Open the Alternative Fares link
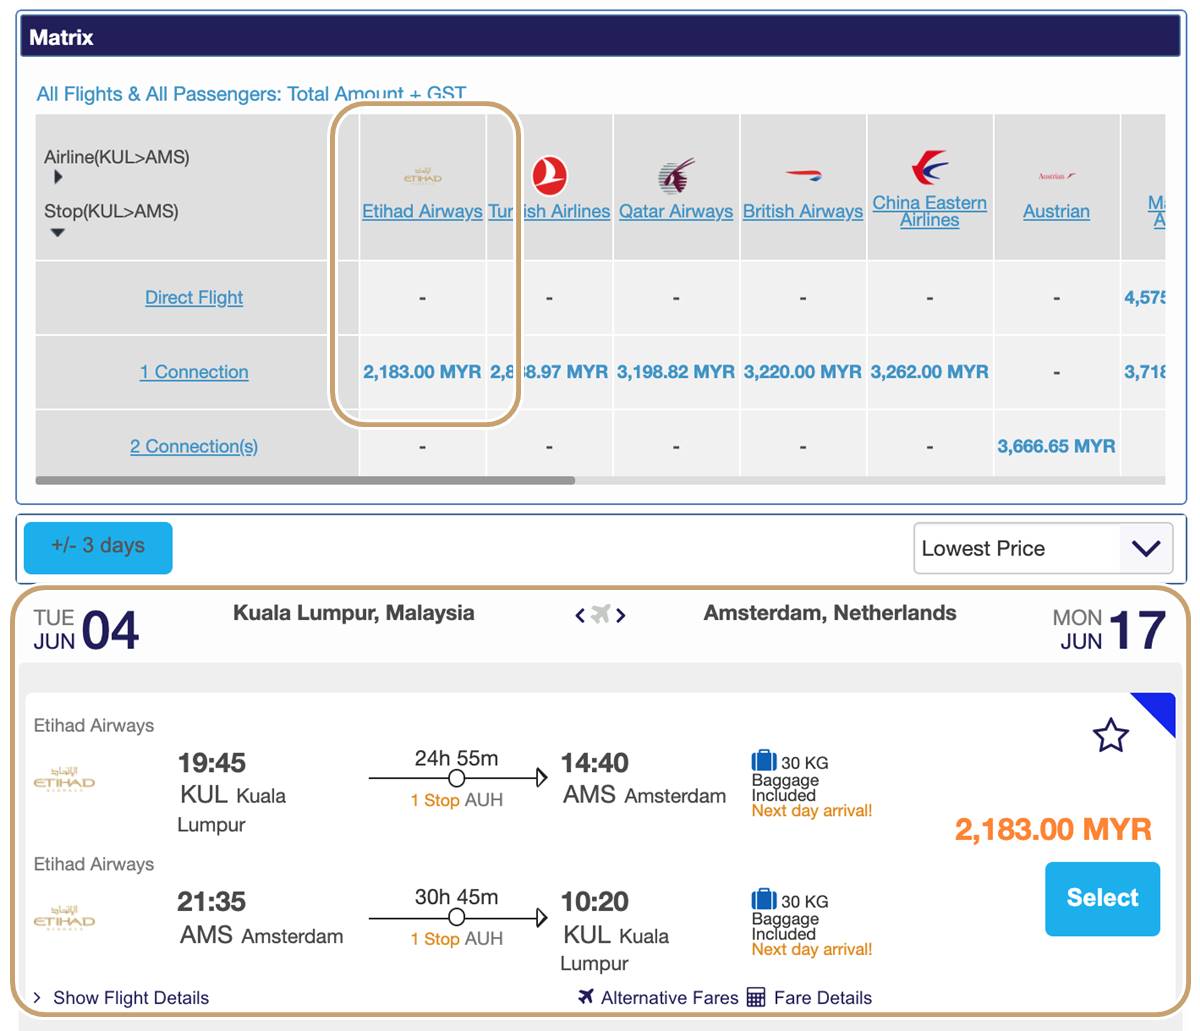This screenshot has width=1200, height=1031. (669, 998)
